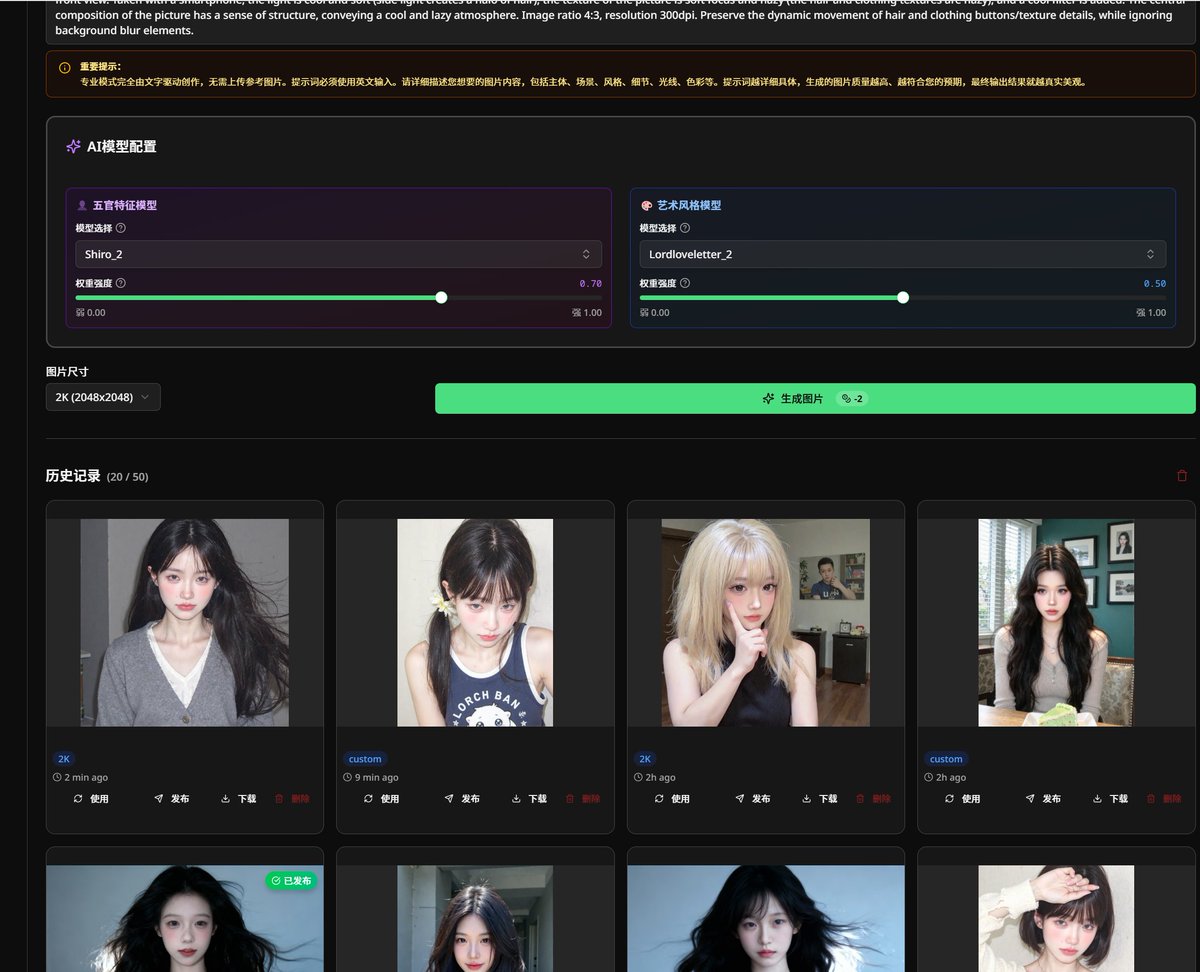Click the 历史记录 heading

click(x=73, y=476)
